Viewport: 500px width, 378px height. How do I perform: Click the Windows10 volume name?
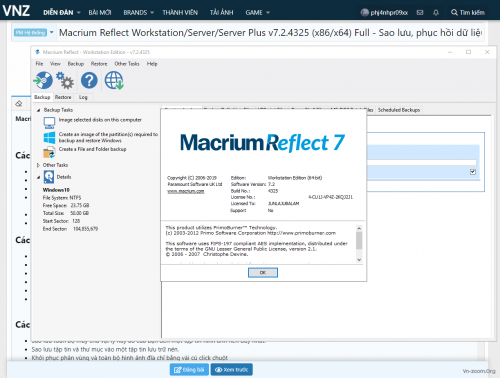click(56, 190)
